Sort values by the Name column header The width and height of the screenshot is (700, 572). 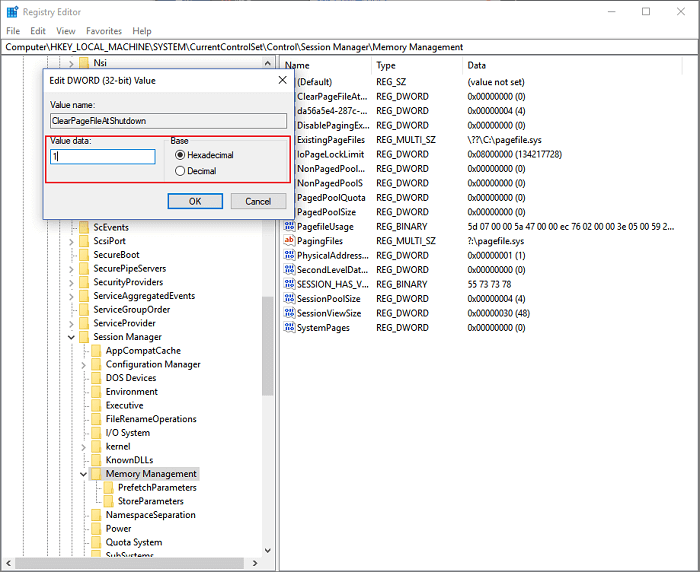pyautogui.click(x=326, y=65)
